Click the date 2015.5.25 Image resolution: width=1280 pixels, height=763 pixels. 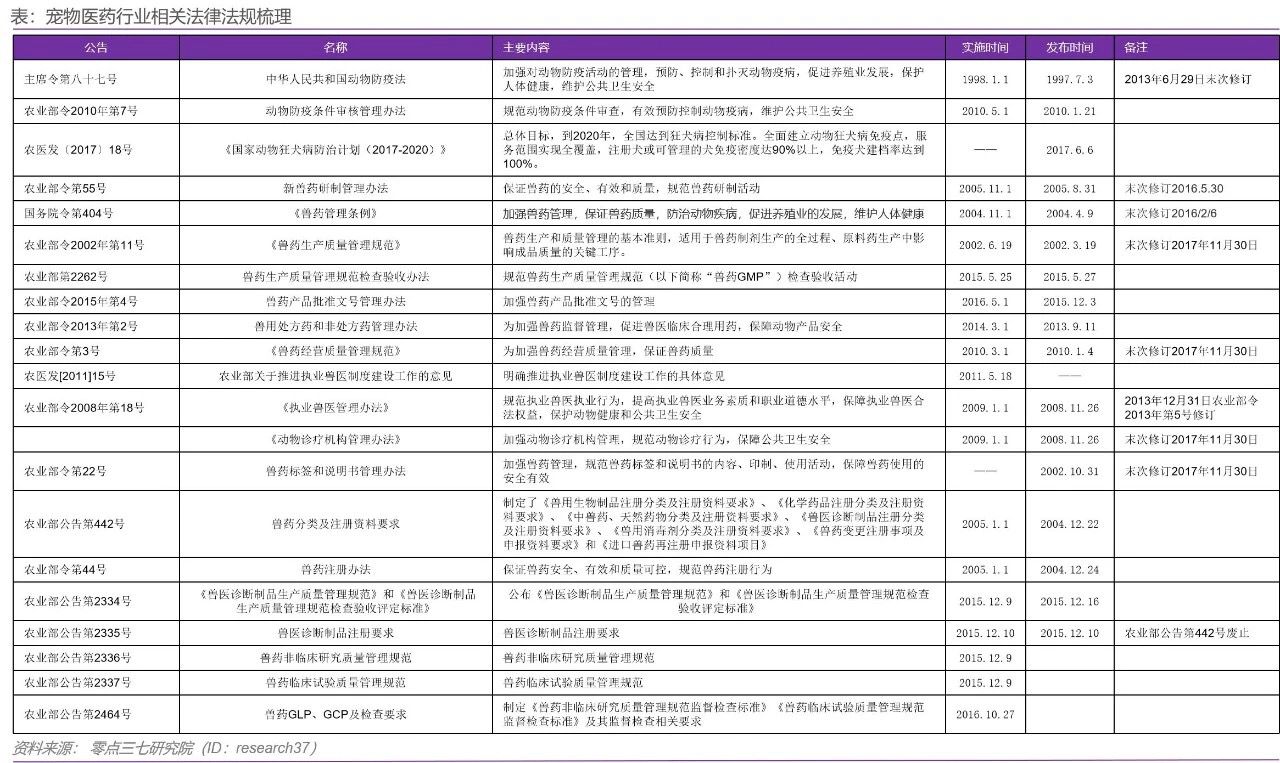(985, 277)
